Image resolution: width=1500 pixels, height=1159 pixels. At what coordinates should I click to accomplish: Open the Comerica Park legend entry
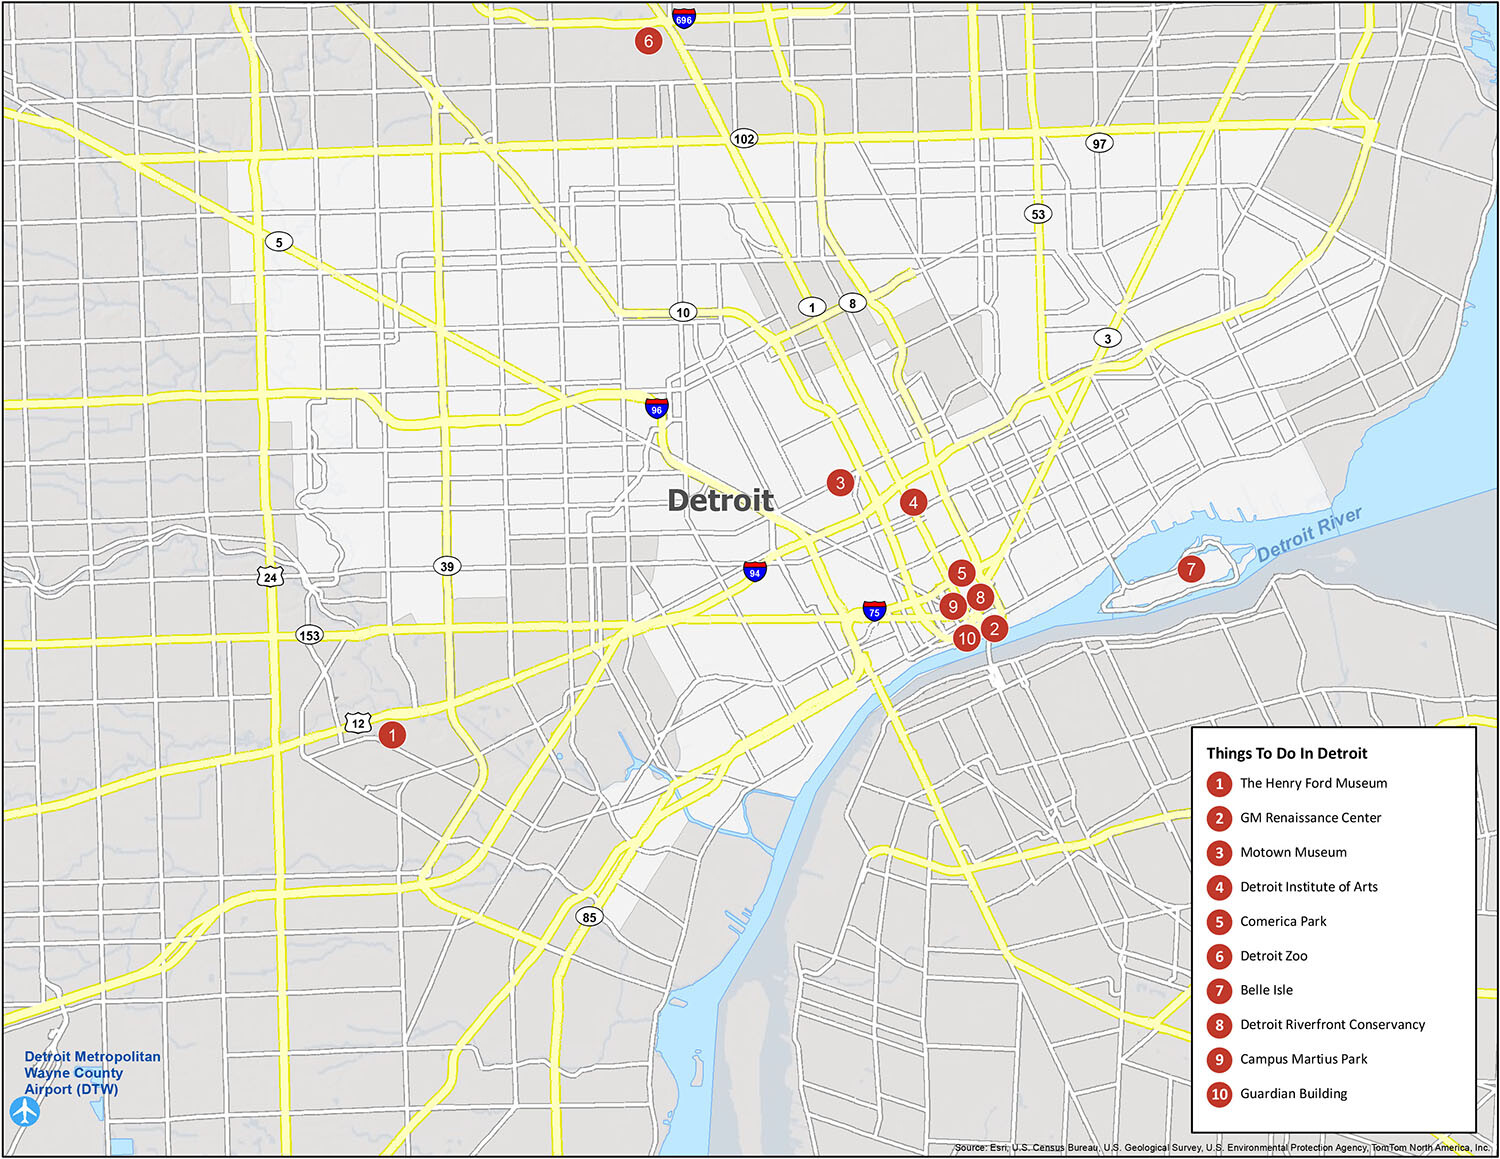(1283, 921)
